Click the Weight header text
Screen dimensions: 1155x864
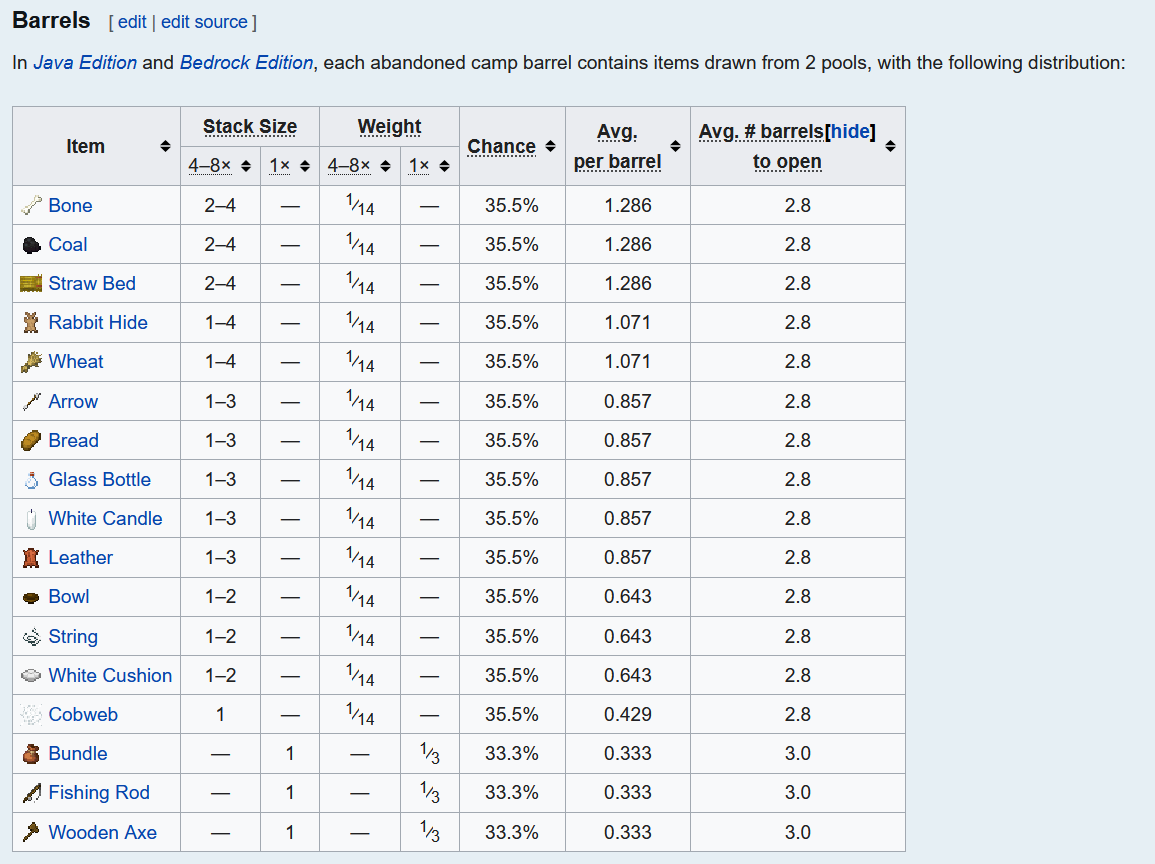click(390, 127)
